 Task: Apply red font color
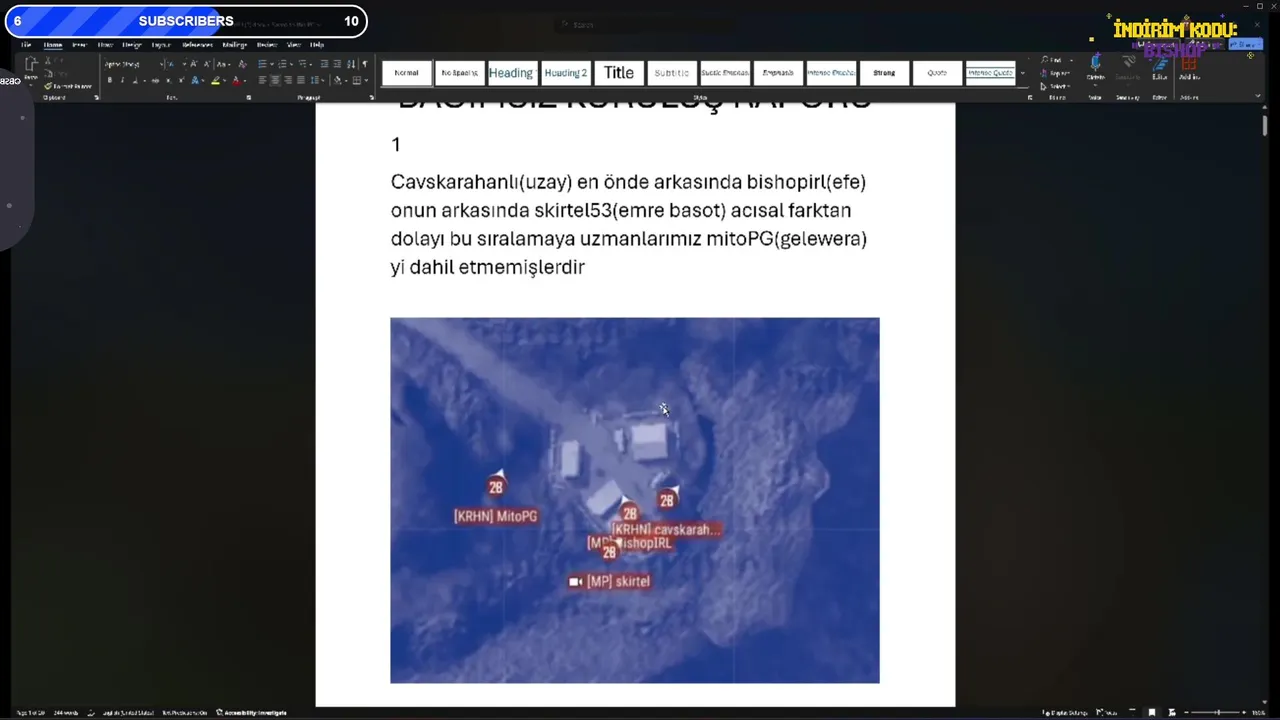click(x=236, y=80)
